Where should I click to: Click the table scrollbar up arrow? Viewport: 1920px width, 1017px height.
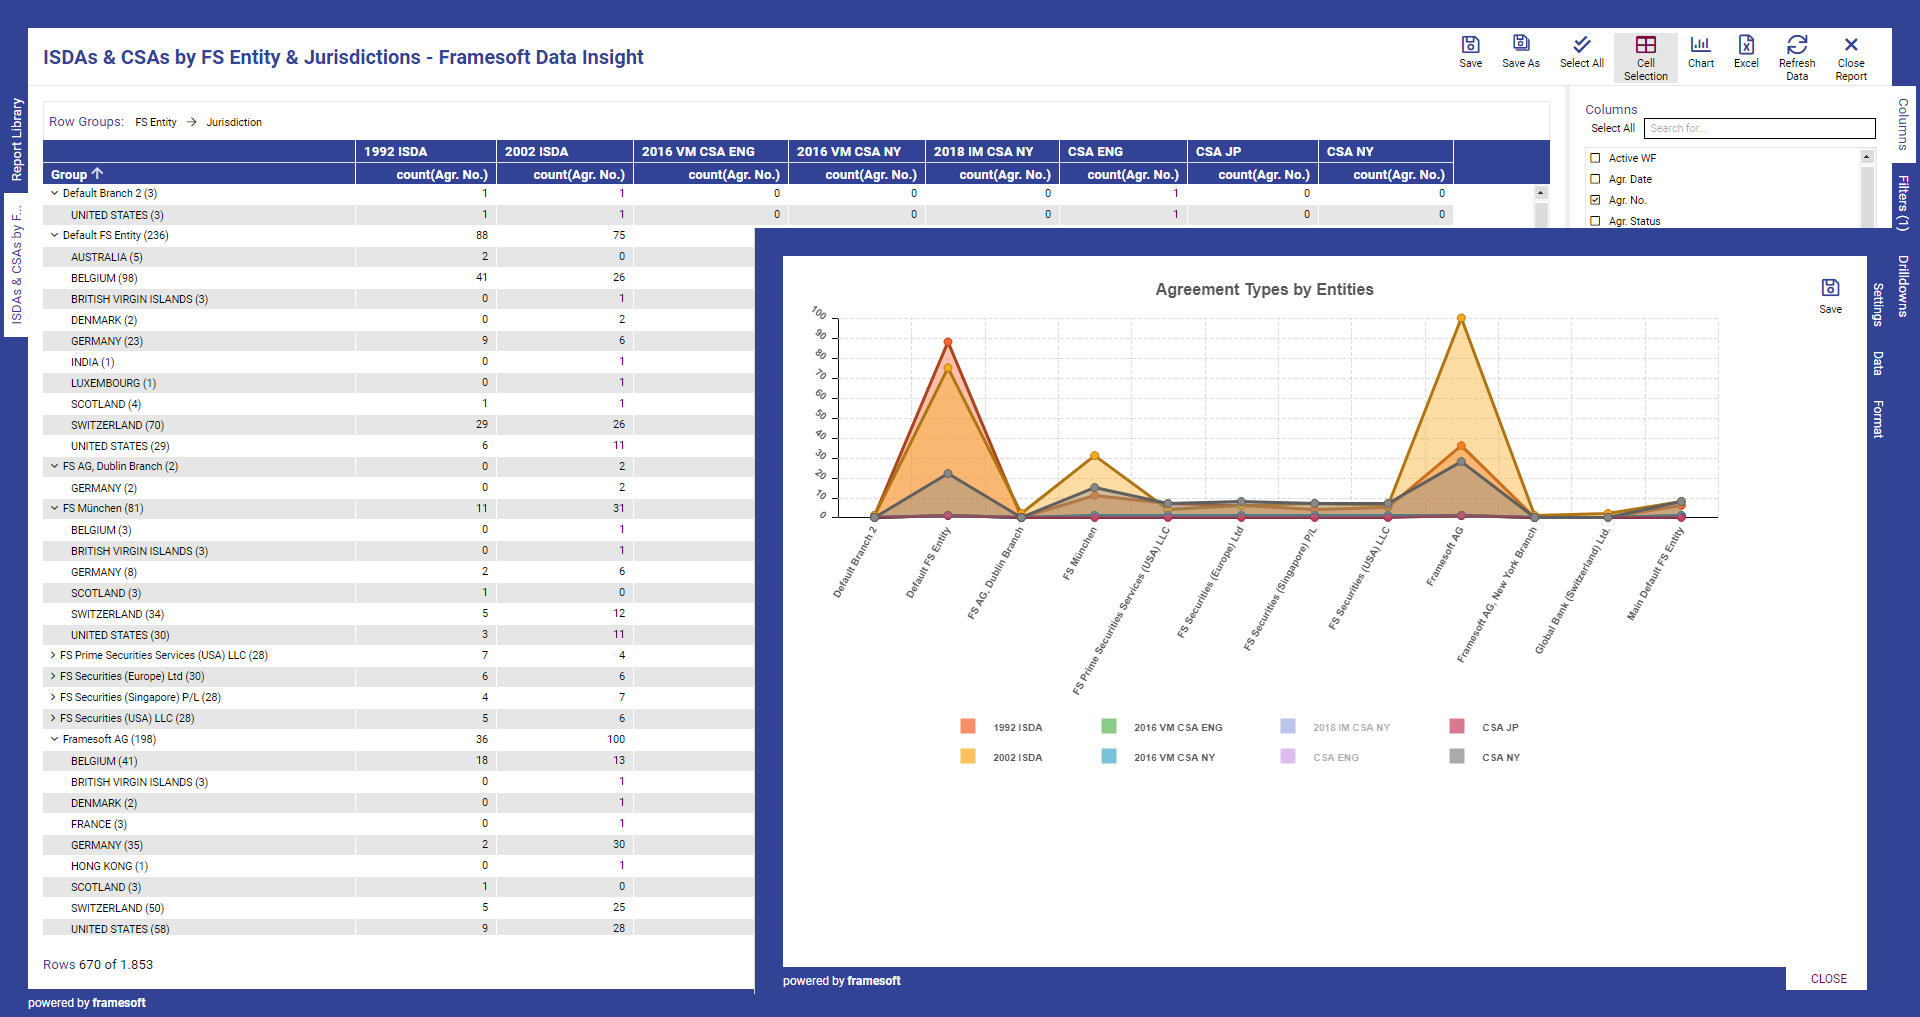tap(1540, 193)
